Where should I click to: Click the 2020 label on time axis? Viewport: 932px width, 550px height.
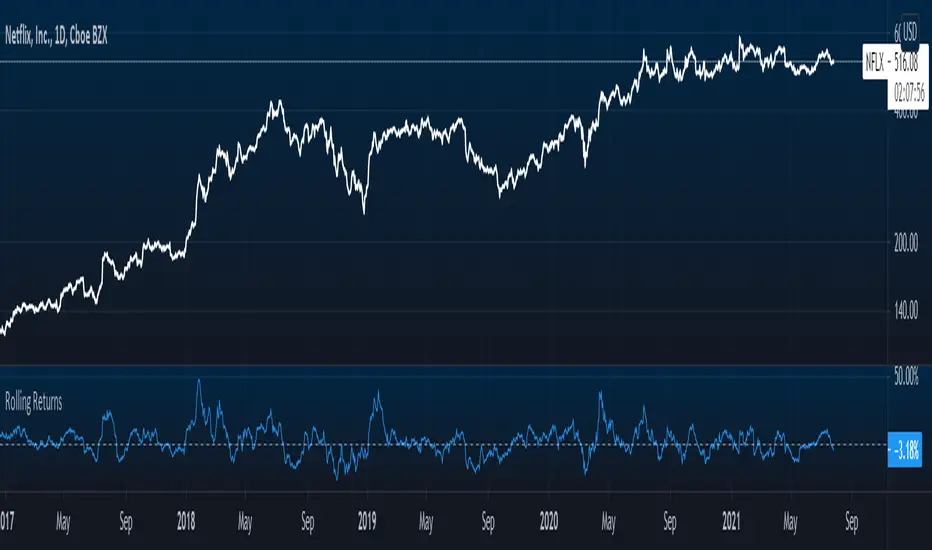549,522
